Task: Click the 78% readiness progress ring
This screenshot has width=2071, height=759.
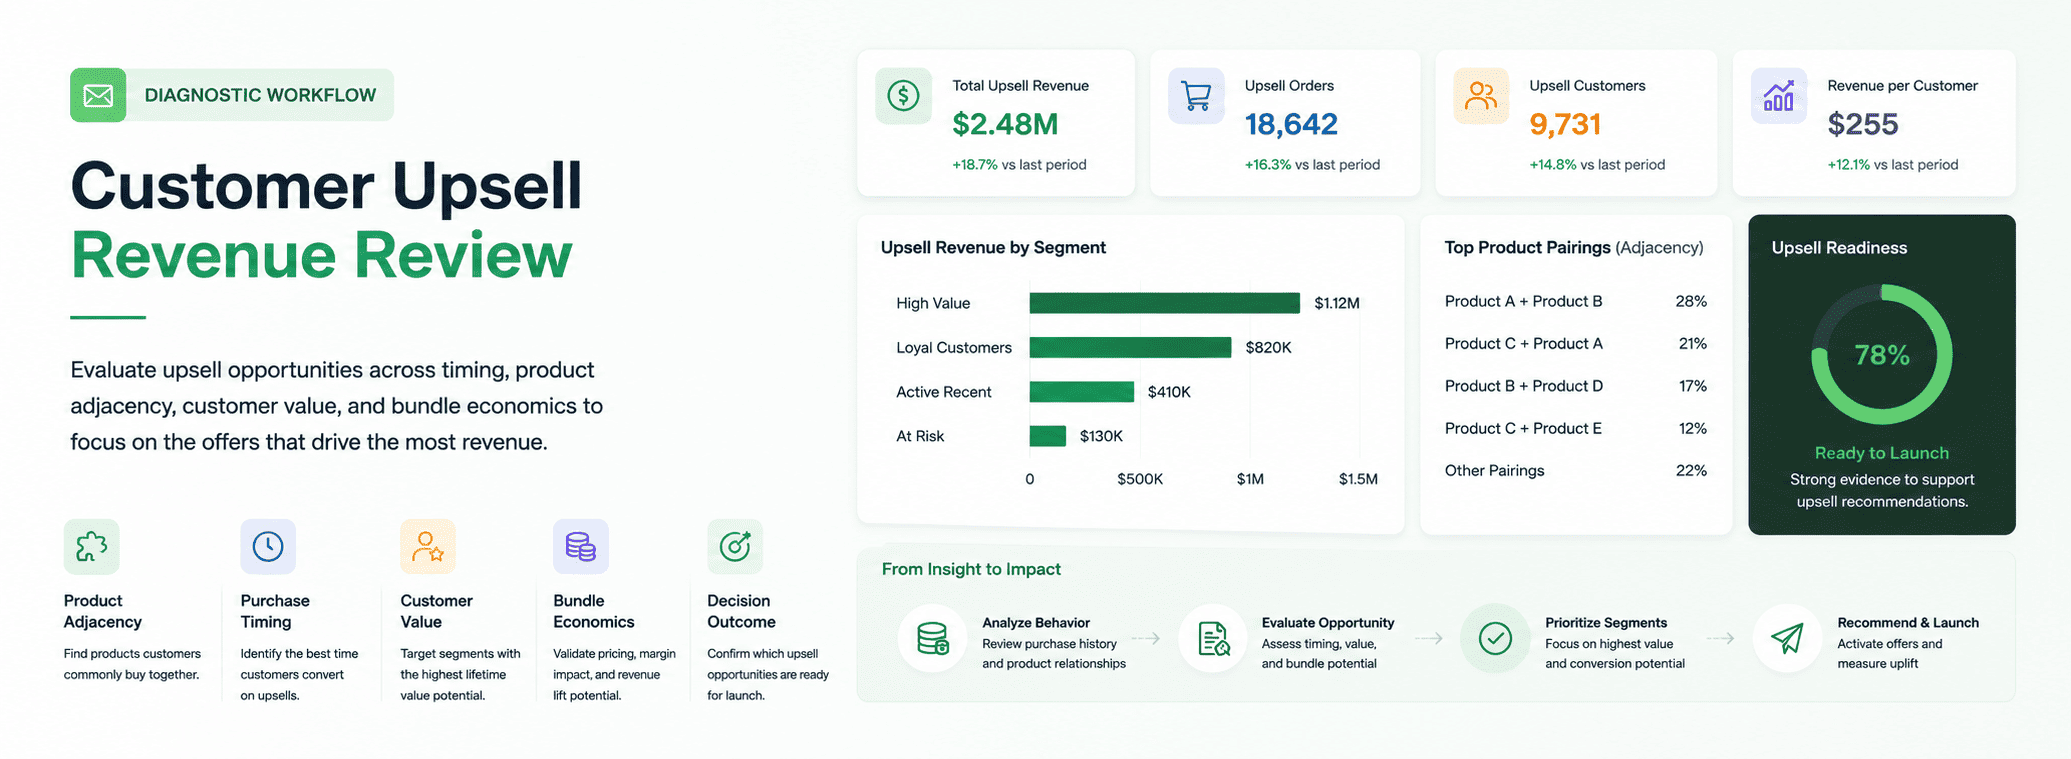Action: point(1882,354)
